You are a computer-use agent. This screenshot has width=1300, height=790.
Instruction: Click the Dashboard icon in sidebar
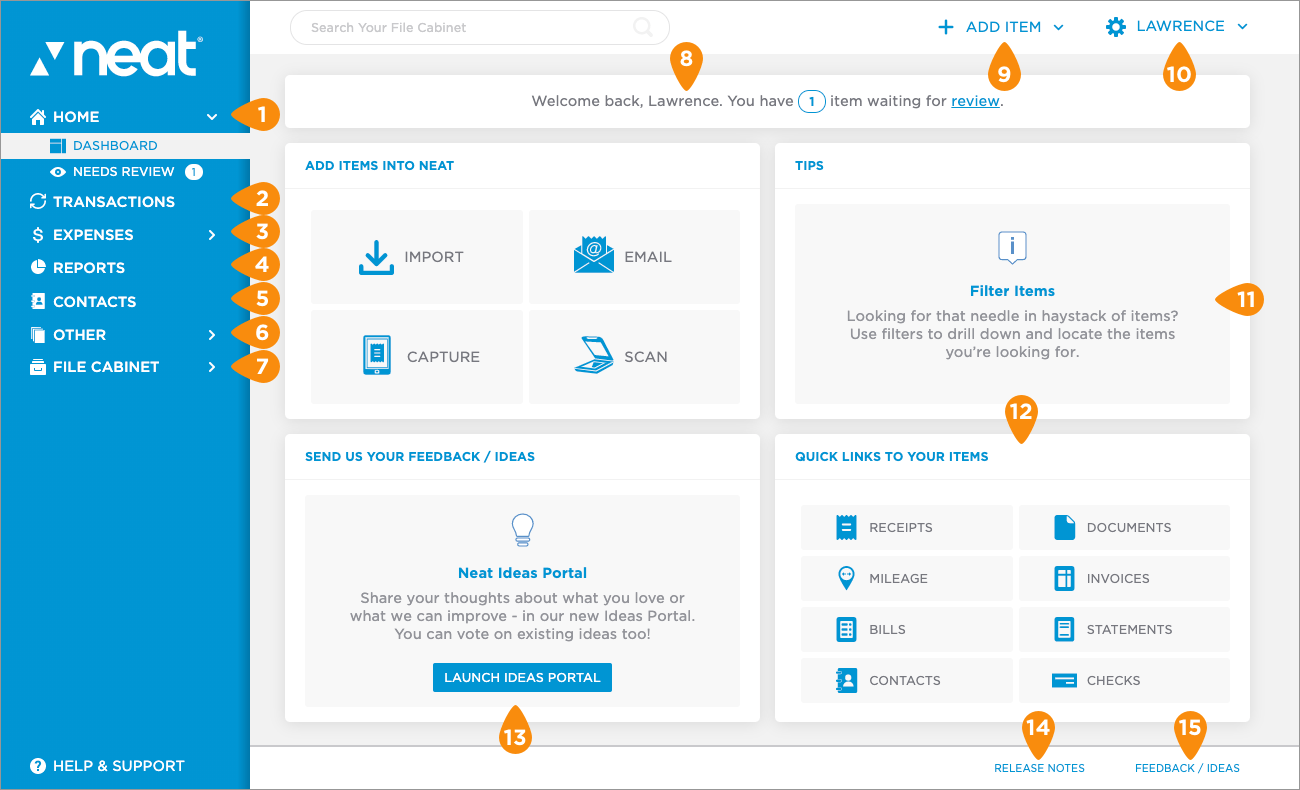(58, 146)
